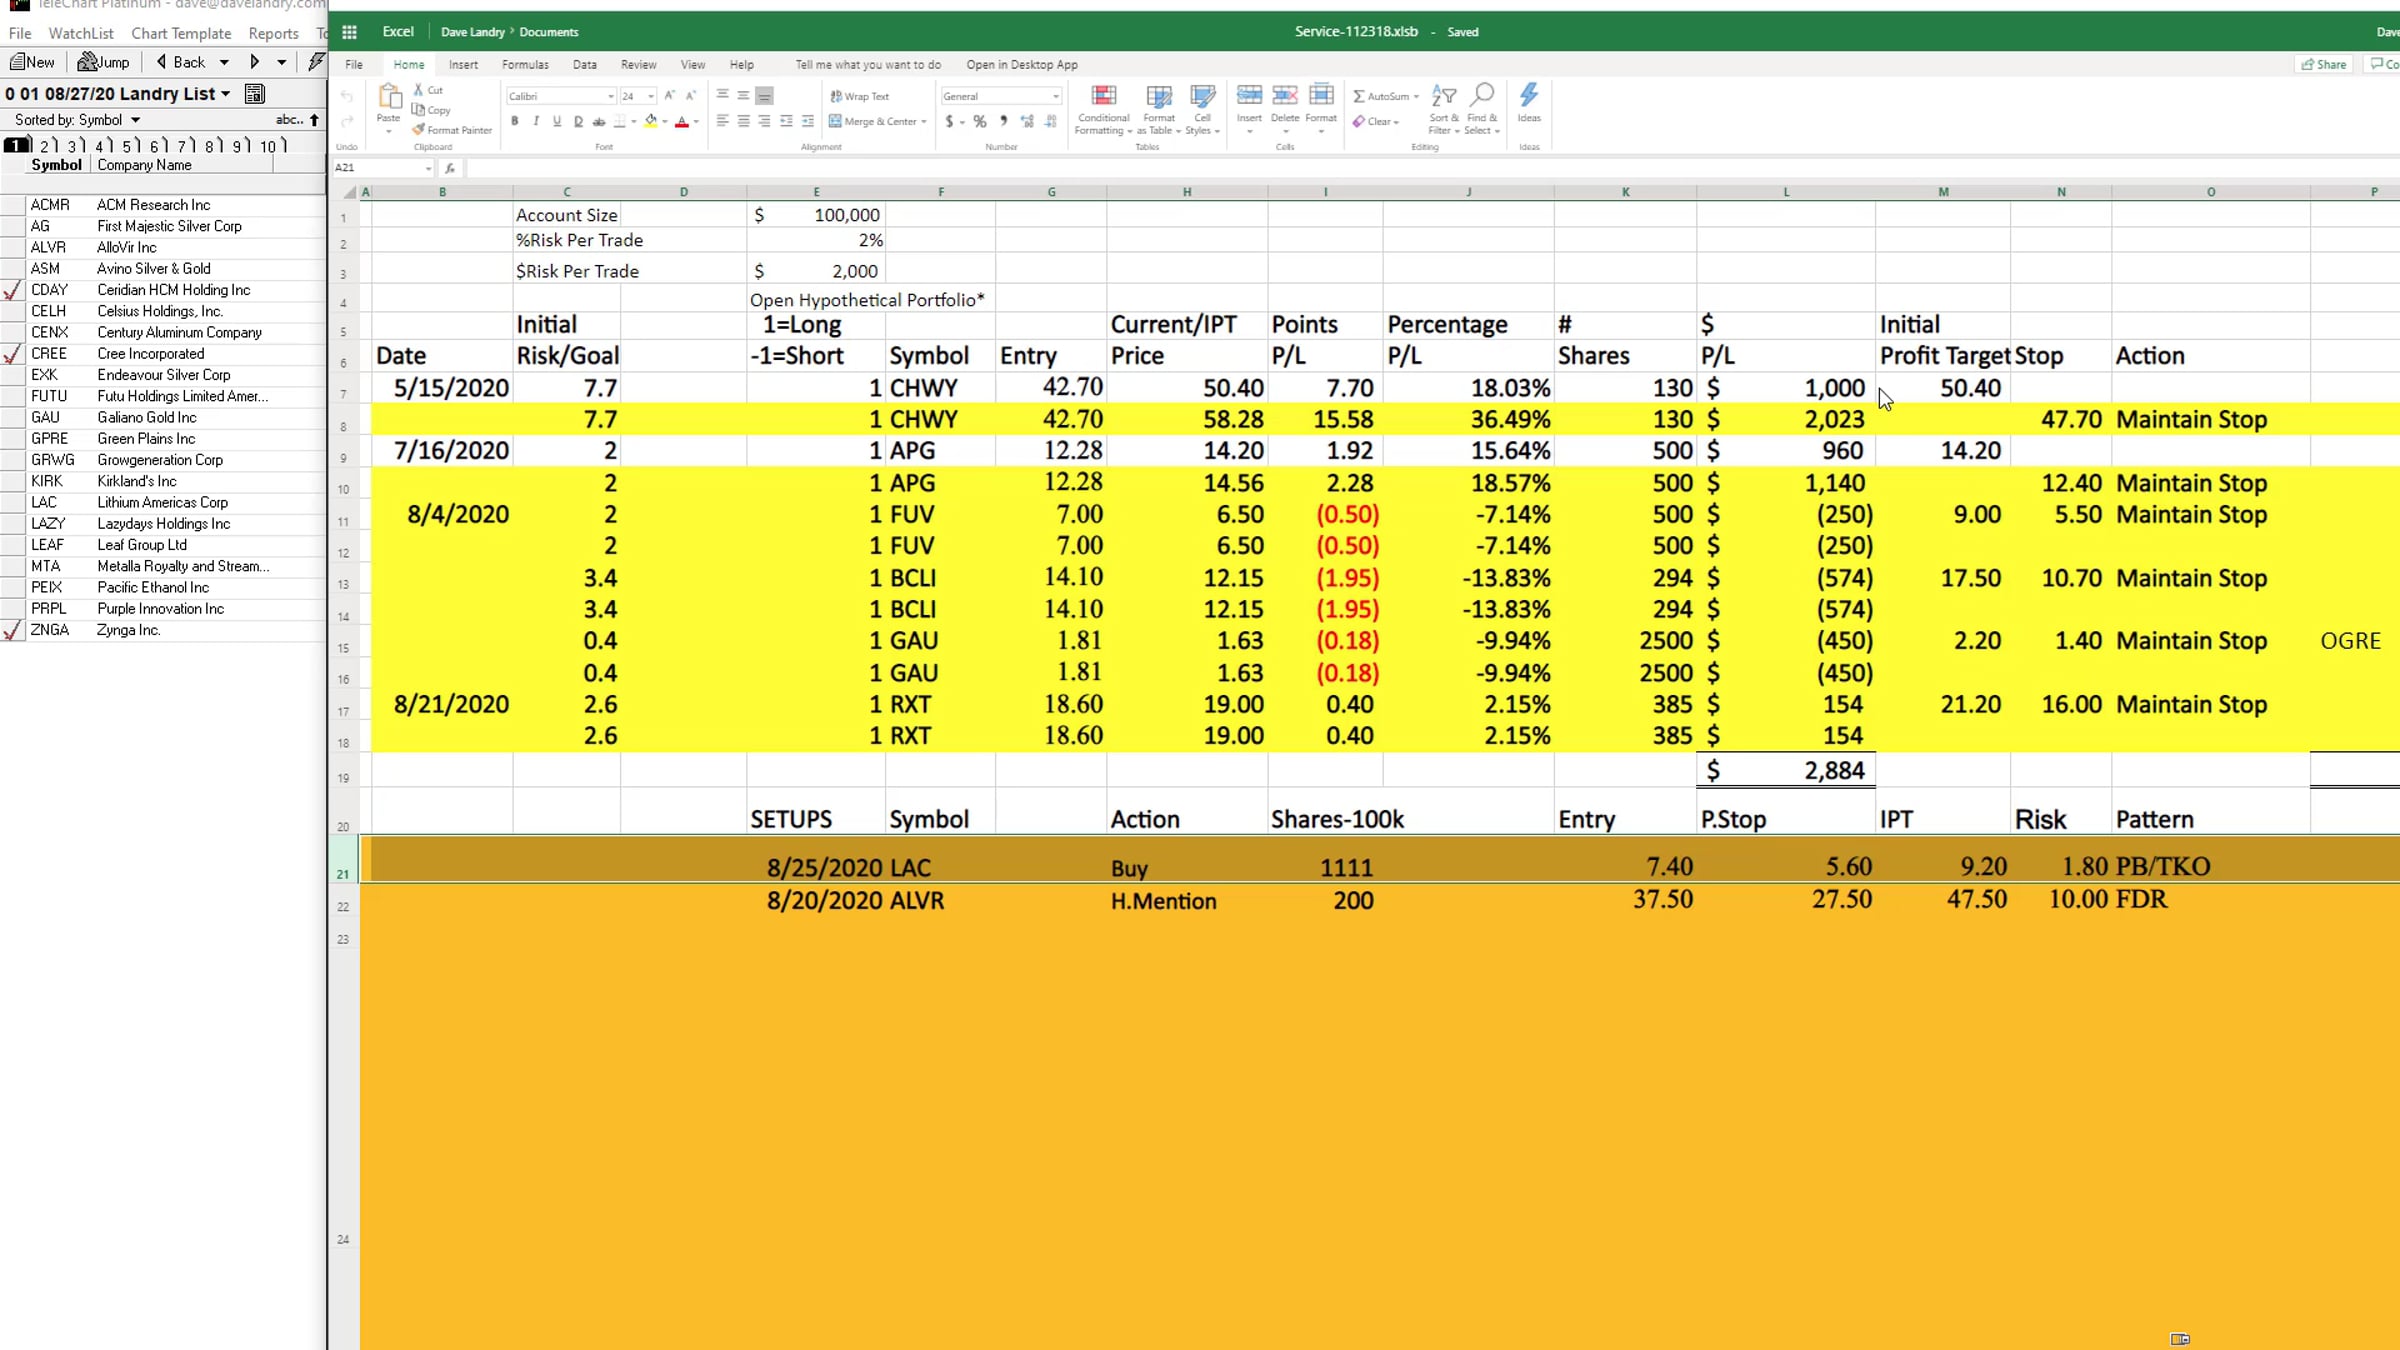The height and width of the screenshot is (1350, 2400).
Task: Toggle the flag box for LAC
Action: coord(13,503)
